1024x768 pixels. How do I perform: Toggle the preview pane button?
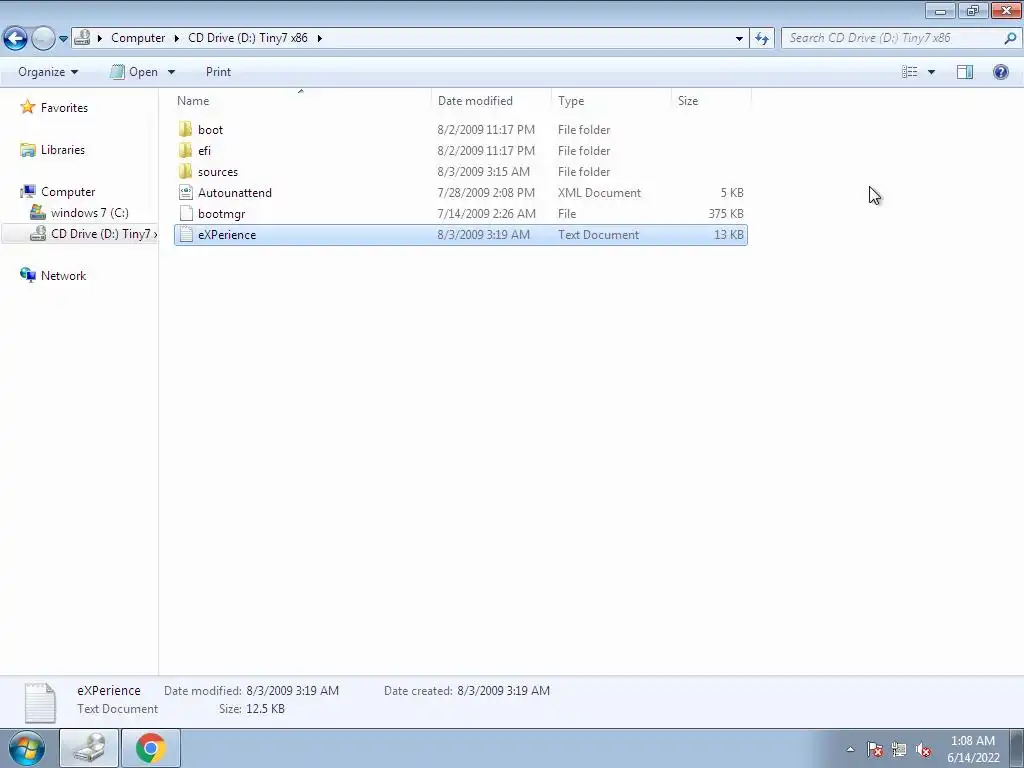point(965,72)
